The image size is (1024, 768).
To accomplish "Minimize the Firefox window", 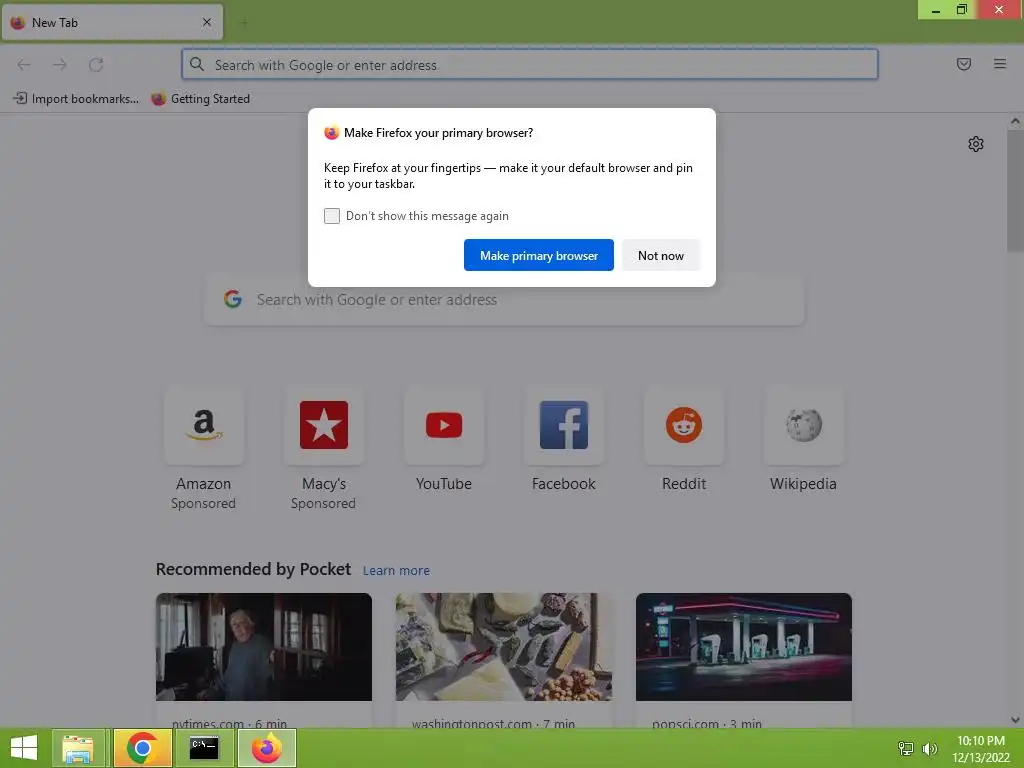I will 935,10.
